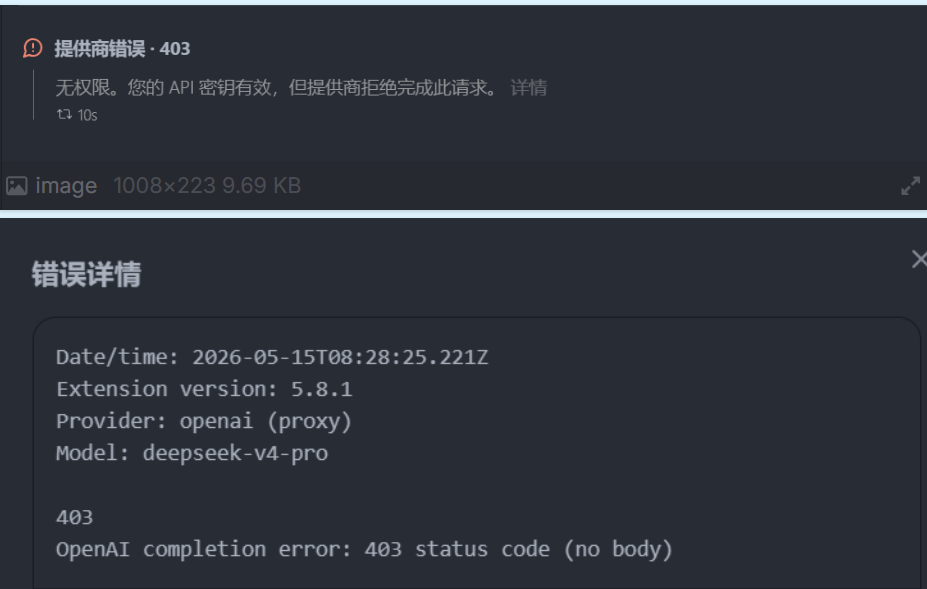Viewport: 927px width, 589px height.
Task: Close the 错误详情 panel with X
Action: click(x=919, y=259)
